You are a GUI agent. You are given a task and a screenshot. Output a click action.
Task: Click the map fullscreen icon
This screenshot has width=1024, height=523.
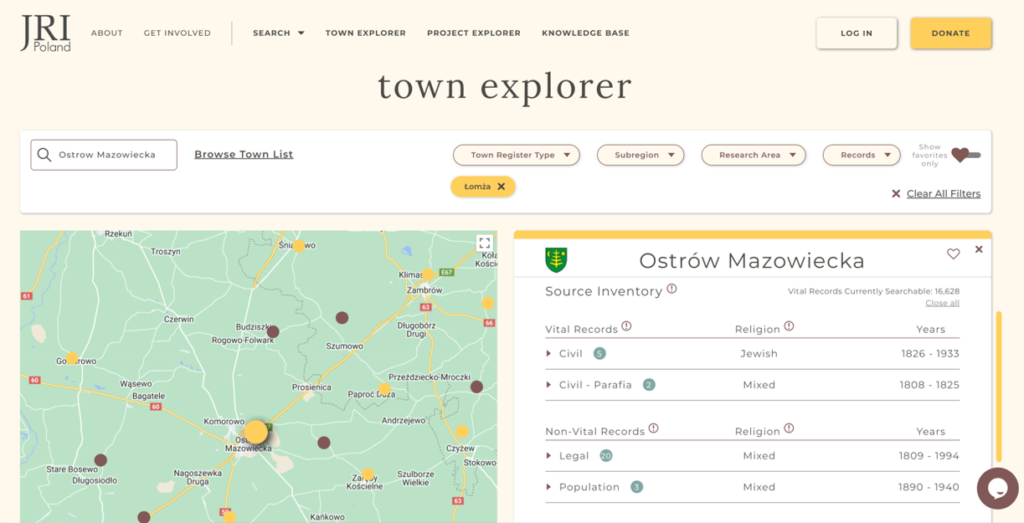click(484, 243)
